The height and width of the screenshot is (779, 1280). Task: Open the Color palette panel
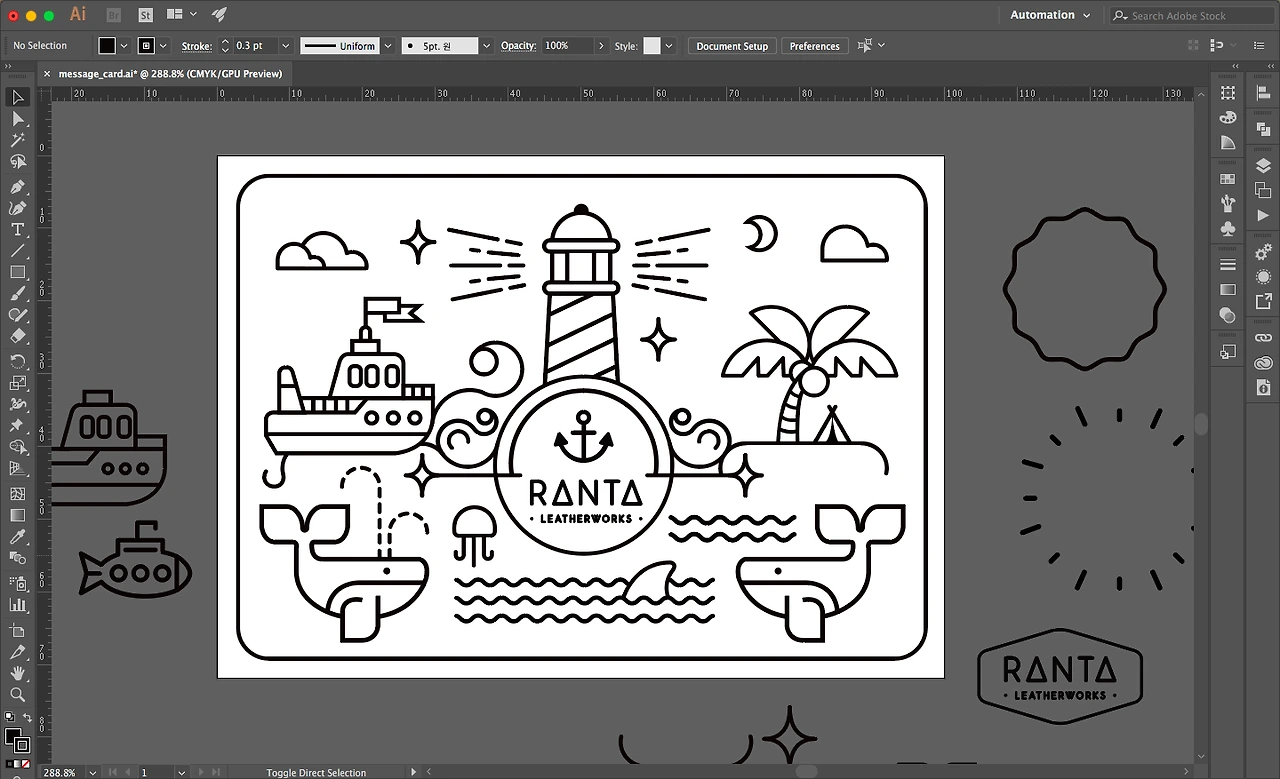click(x=1228, y=117)
